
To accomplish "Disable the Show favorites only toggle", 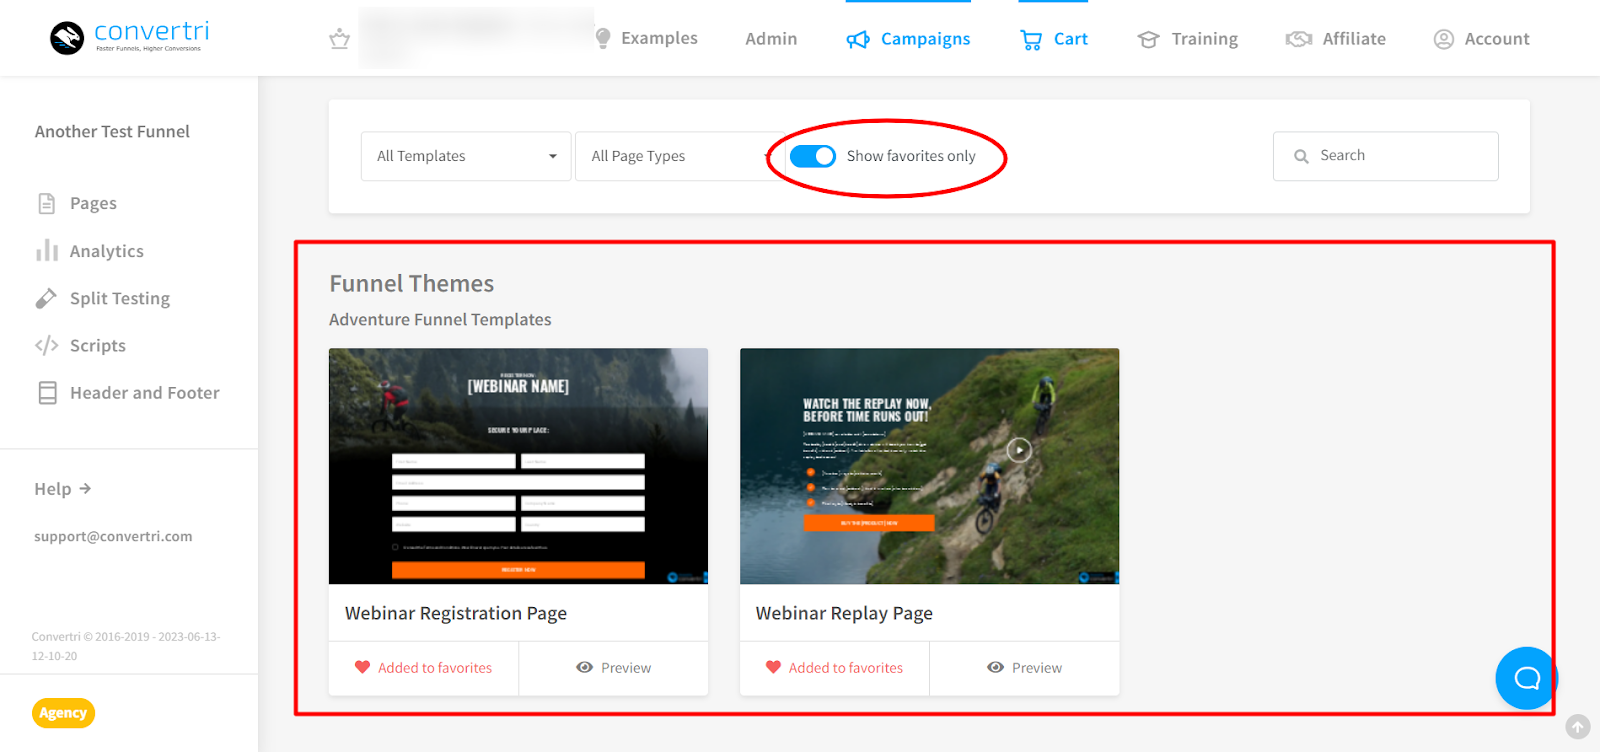I will point(812,156).
